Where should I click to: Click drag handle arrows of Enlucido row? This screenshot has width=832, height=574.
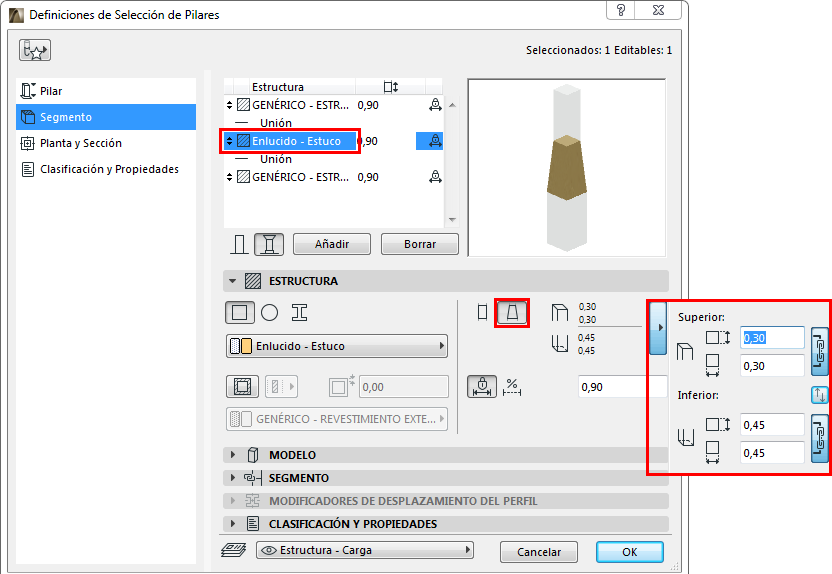pos(229,141)
